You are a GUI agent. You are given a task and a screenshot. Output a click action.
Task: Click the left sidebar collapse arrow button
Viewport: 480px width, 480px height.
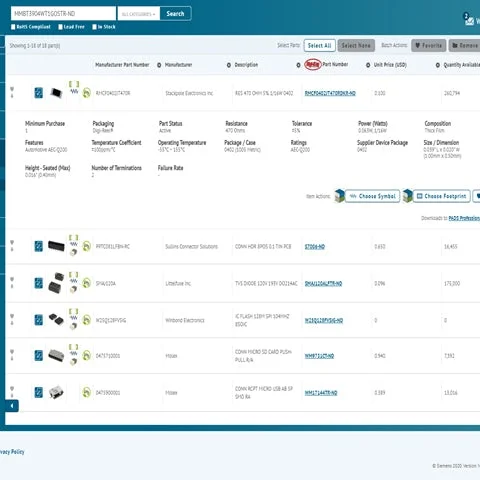12,406
